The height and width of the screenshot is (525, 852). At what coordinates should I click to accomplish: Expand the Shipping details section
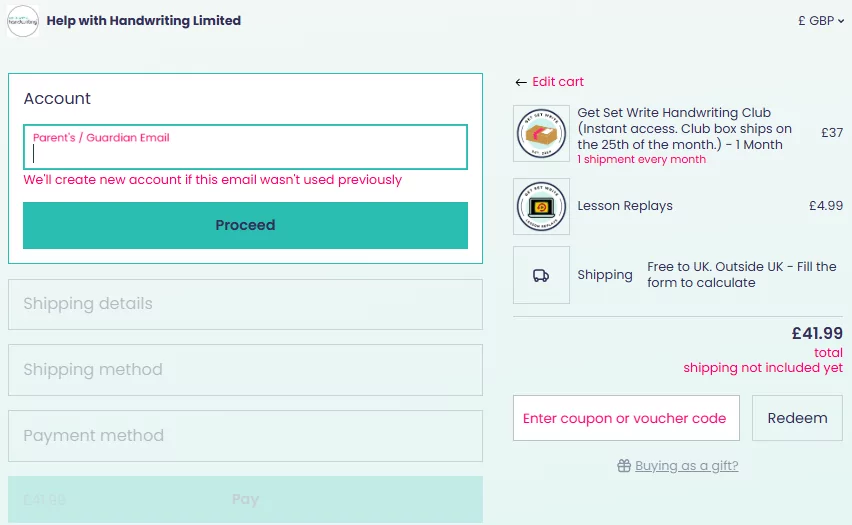245,304
